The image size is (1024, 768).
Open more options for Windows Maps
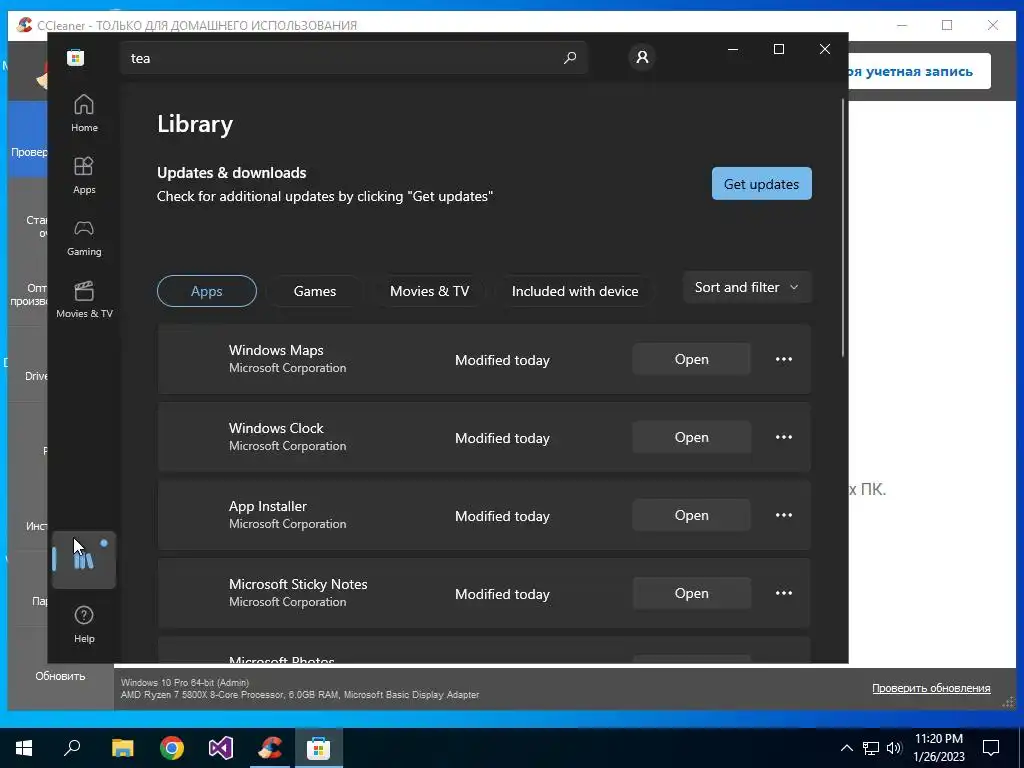pyautogui.click(x=784, y=359)
